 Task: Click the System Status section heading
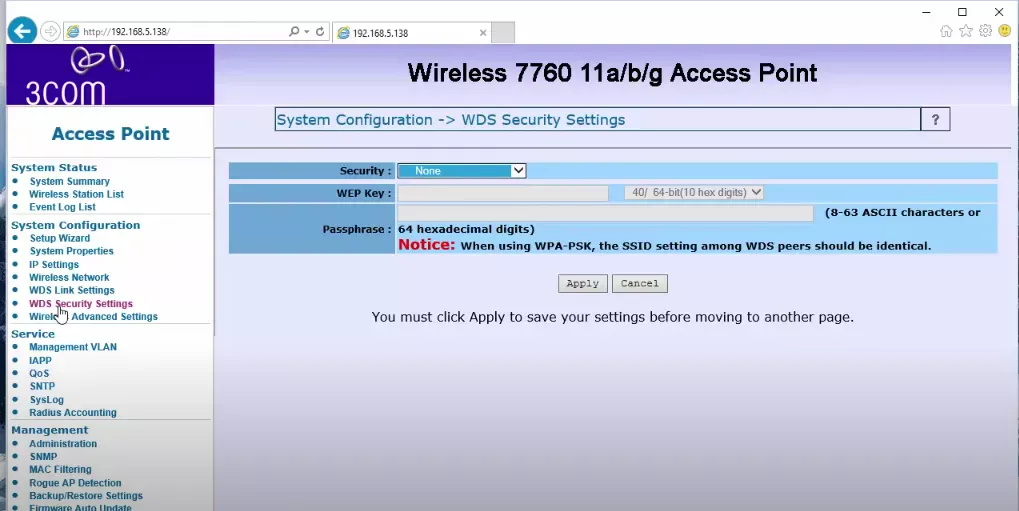click(54, 168)
